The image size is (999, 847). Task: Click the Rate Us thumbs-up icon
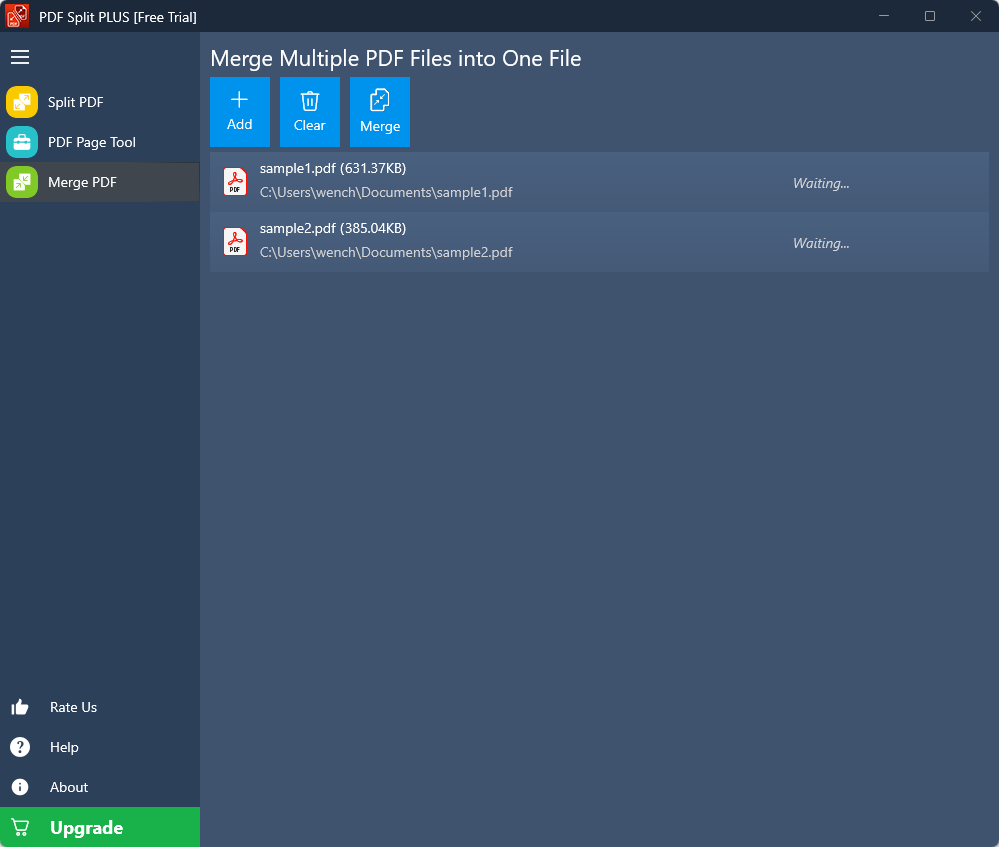point(20,707)
